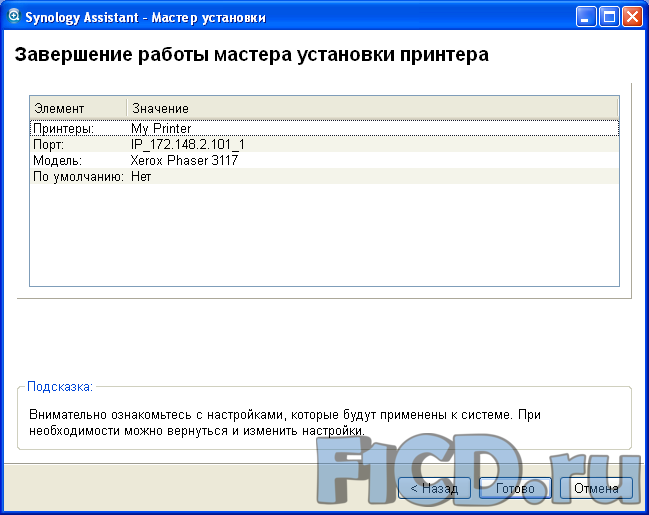649x515 pixels.
Task: Click the Synology Assistant title bar icon
Action: tap(14, 17)
